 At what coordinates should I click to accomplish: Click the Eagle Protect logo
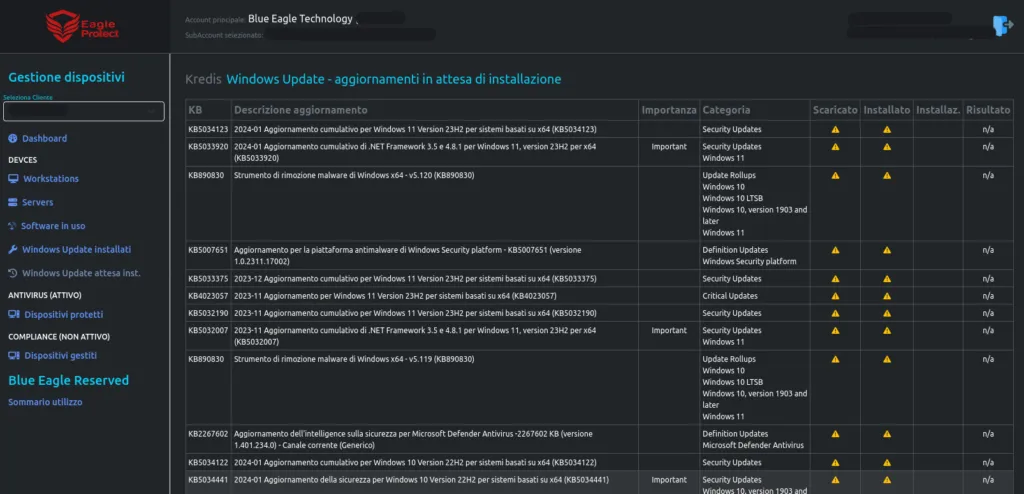[82, 26]
